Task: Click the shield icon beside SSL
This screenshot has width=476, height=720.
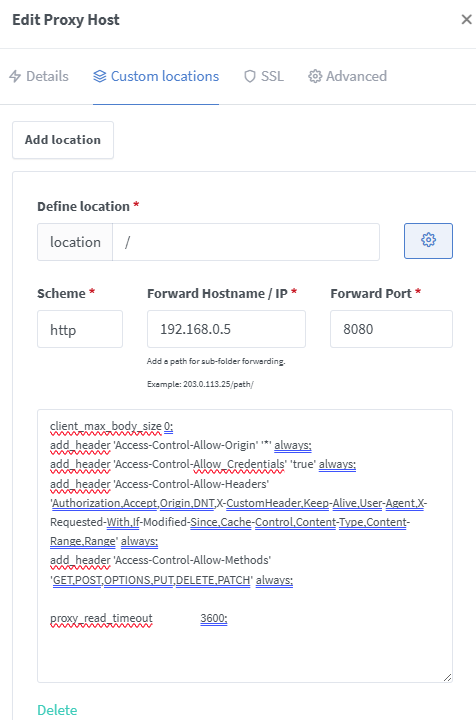Action: [249, 76]
